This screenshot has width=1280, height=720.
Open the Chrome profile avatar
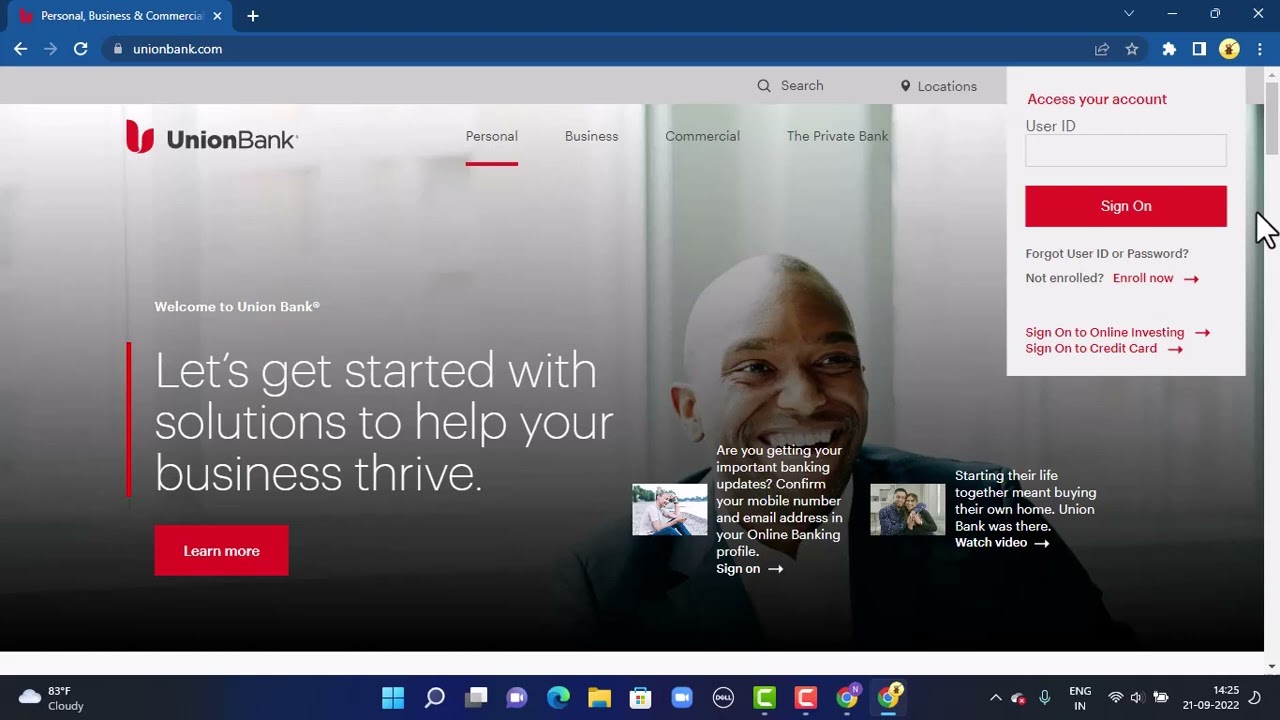click(x=1230, y=49)
